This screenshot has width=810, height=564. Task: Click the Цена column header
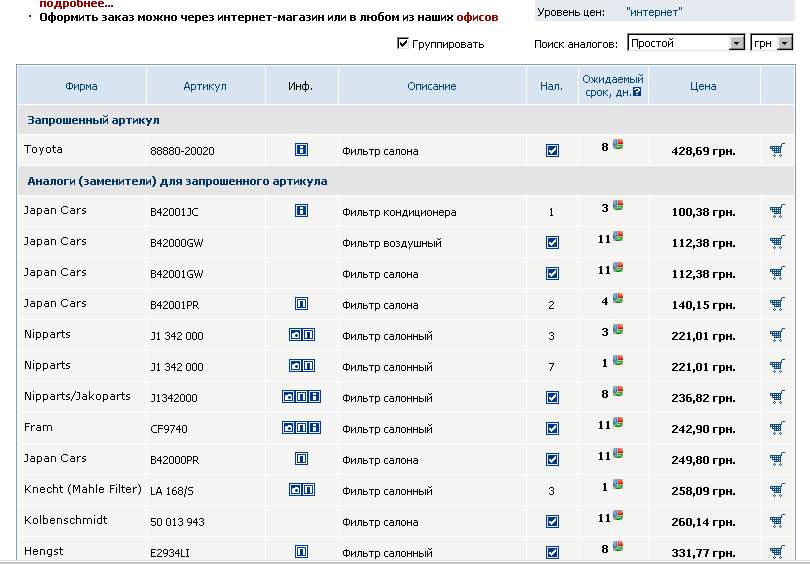coord(703,86)
